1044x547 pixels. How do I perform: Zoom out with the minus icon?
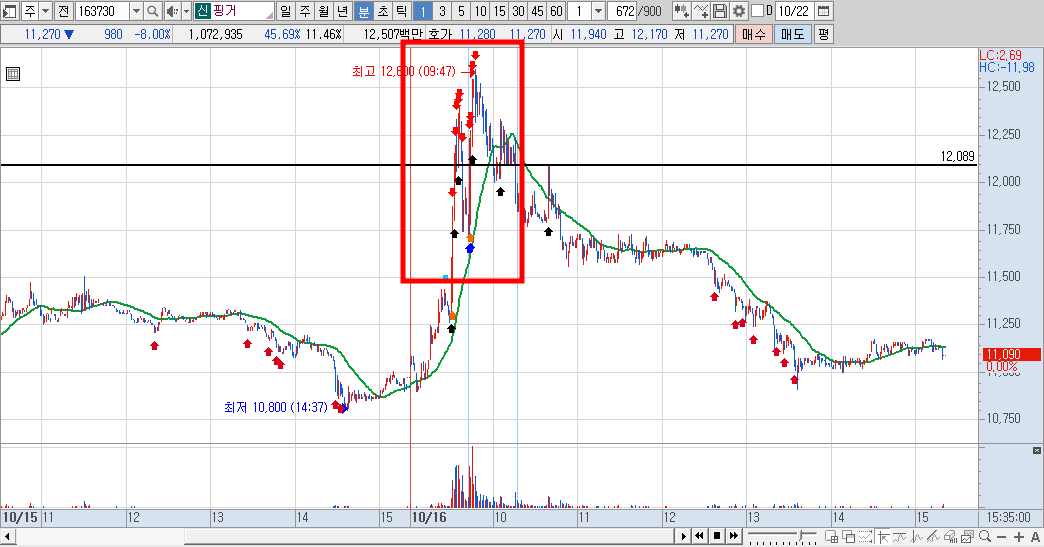pos(1003,536)
